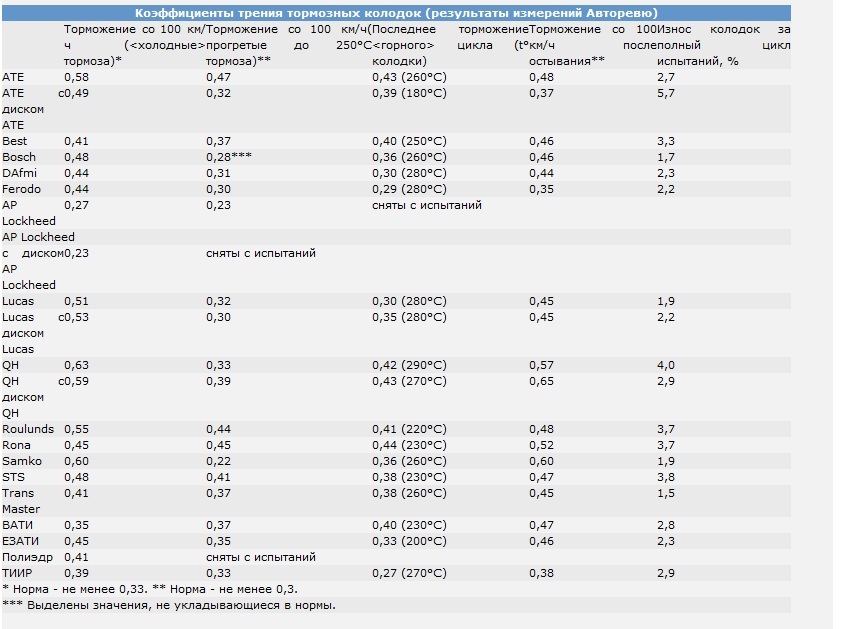The width and height of the screenshot is (843, 629).
Task: Click the ВАТИ row label
Action: click(18, 525)
